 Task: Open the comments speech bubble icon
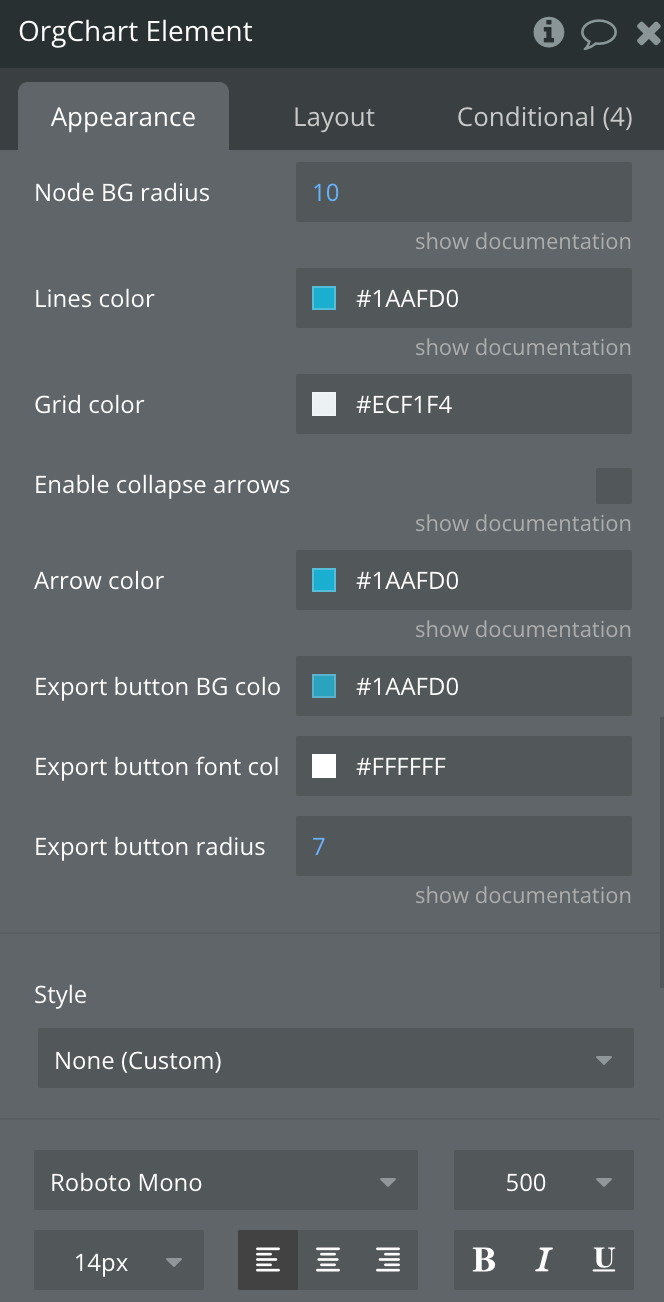[599, 33]
